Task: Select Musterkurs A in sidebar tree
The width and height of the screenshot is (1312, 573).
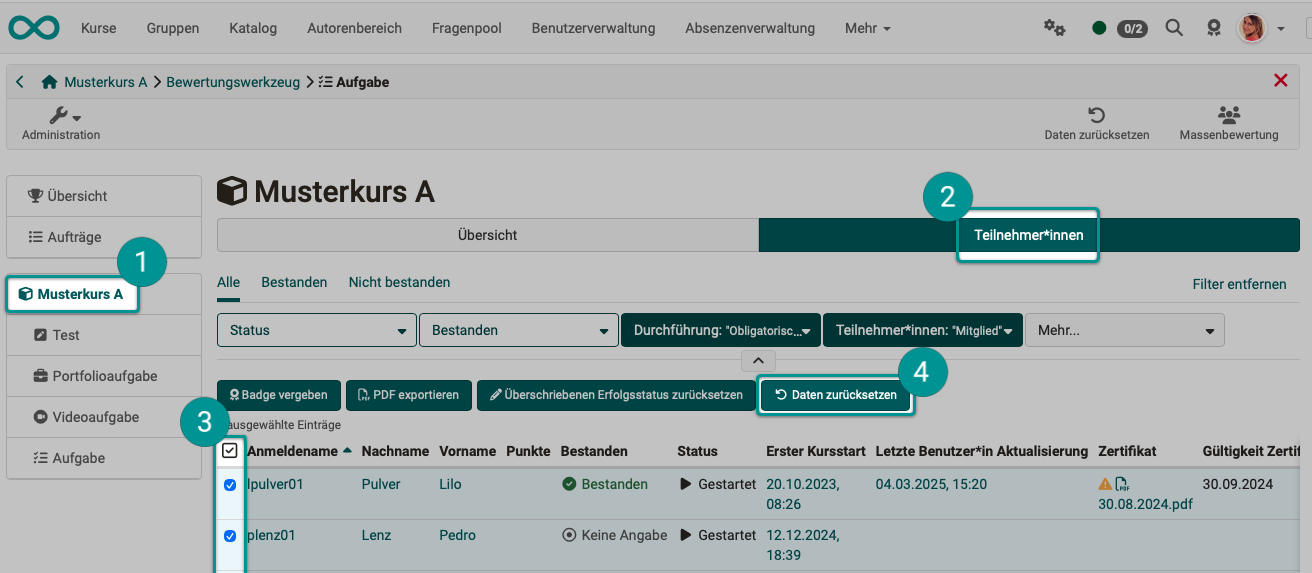Action: (71, 294)
